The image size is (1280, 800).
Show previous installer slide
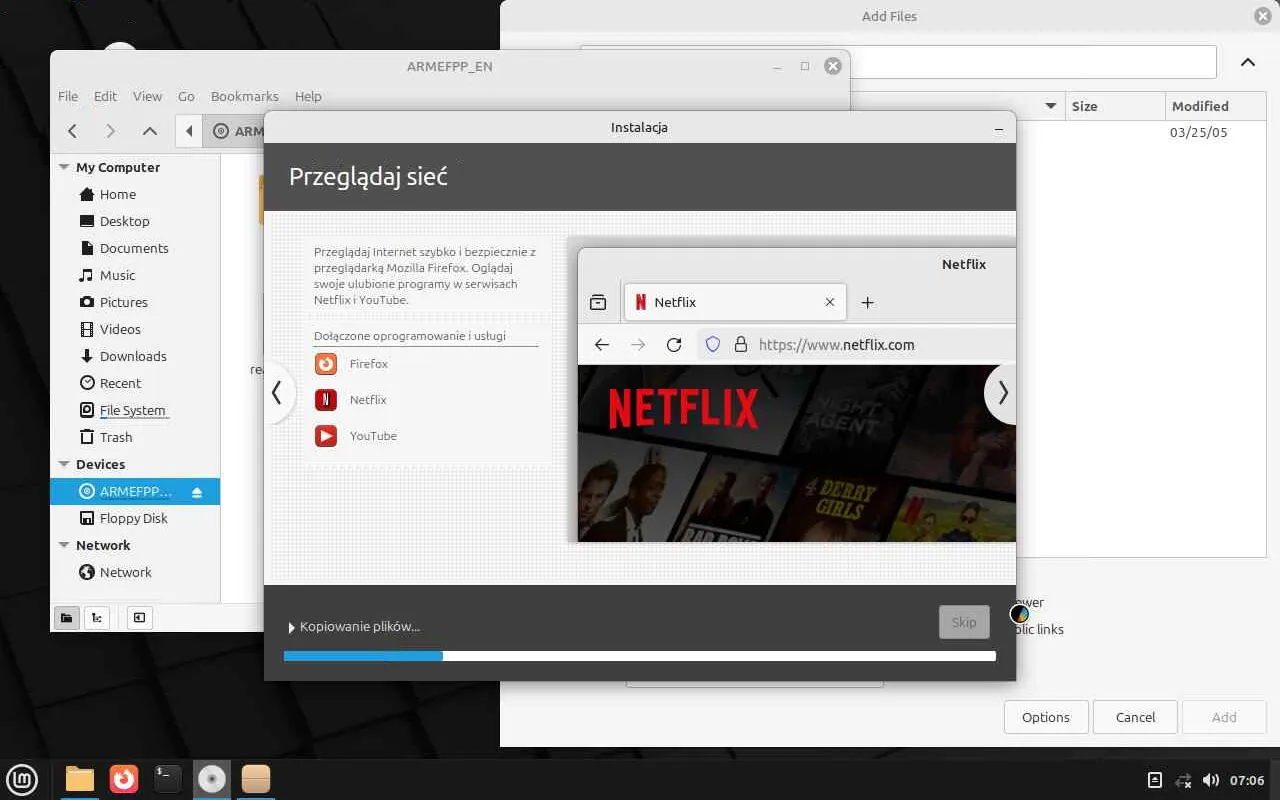pyautogui.click(x=277, y=392)
